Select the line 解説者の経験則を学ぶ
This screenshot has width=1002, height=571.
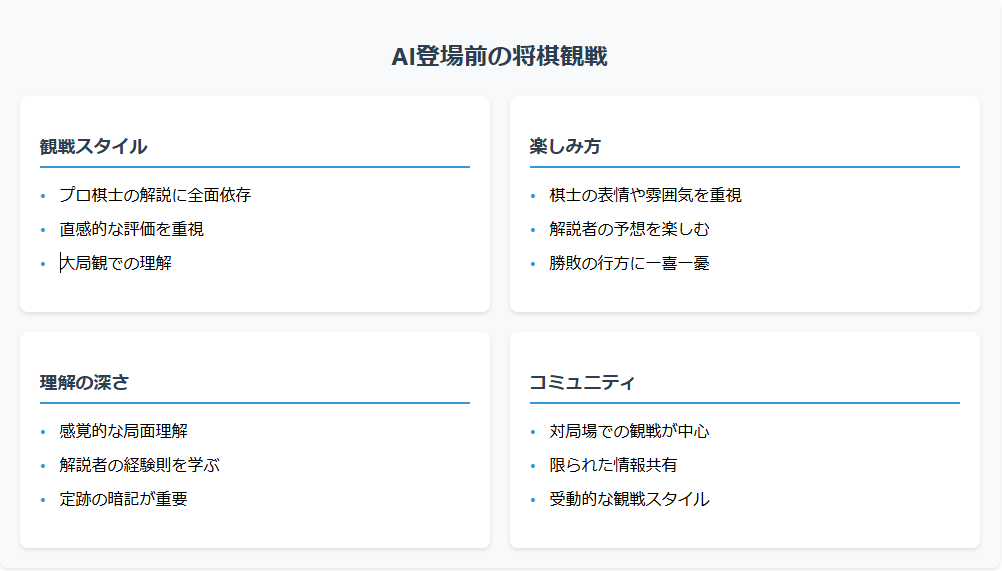tap(140, 465)
